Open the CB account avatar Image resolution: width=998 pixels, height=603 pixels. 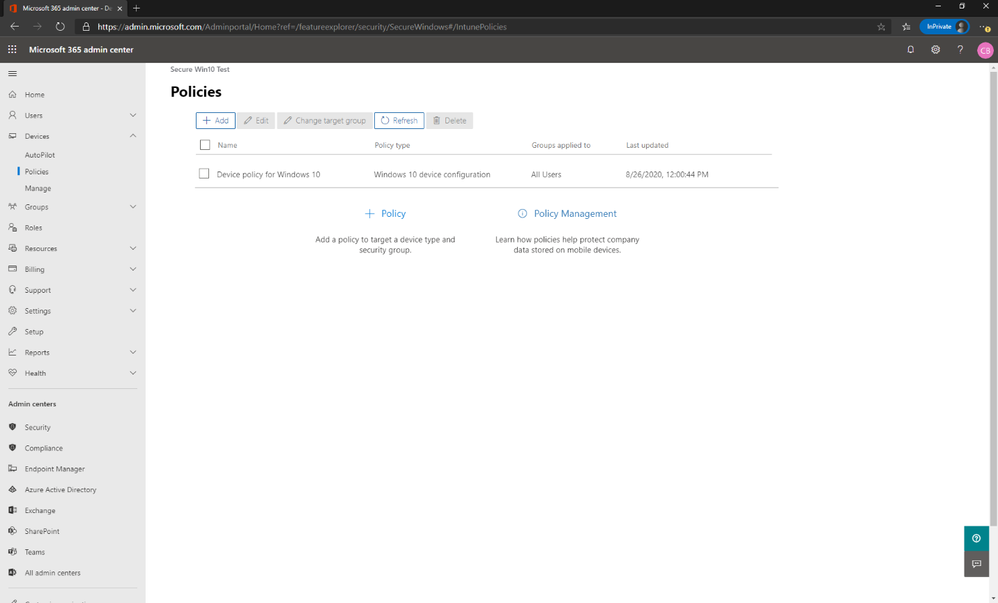coord(985,50)
